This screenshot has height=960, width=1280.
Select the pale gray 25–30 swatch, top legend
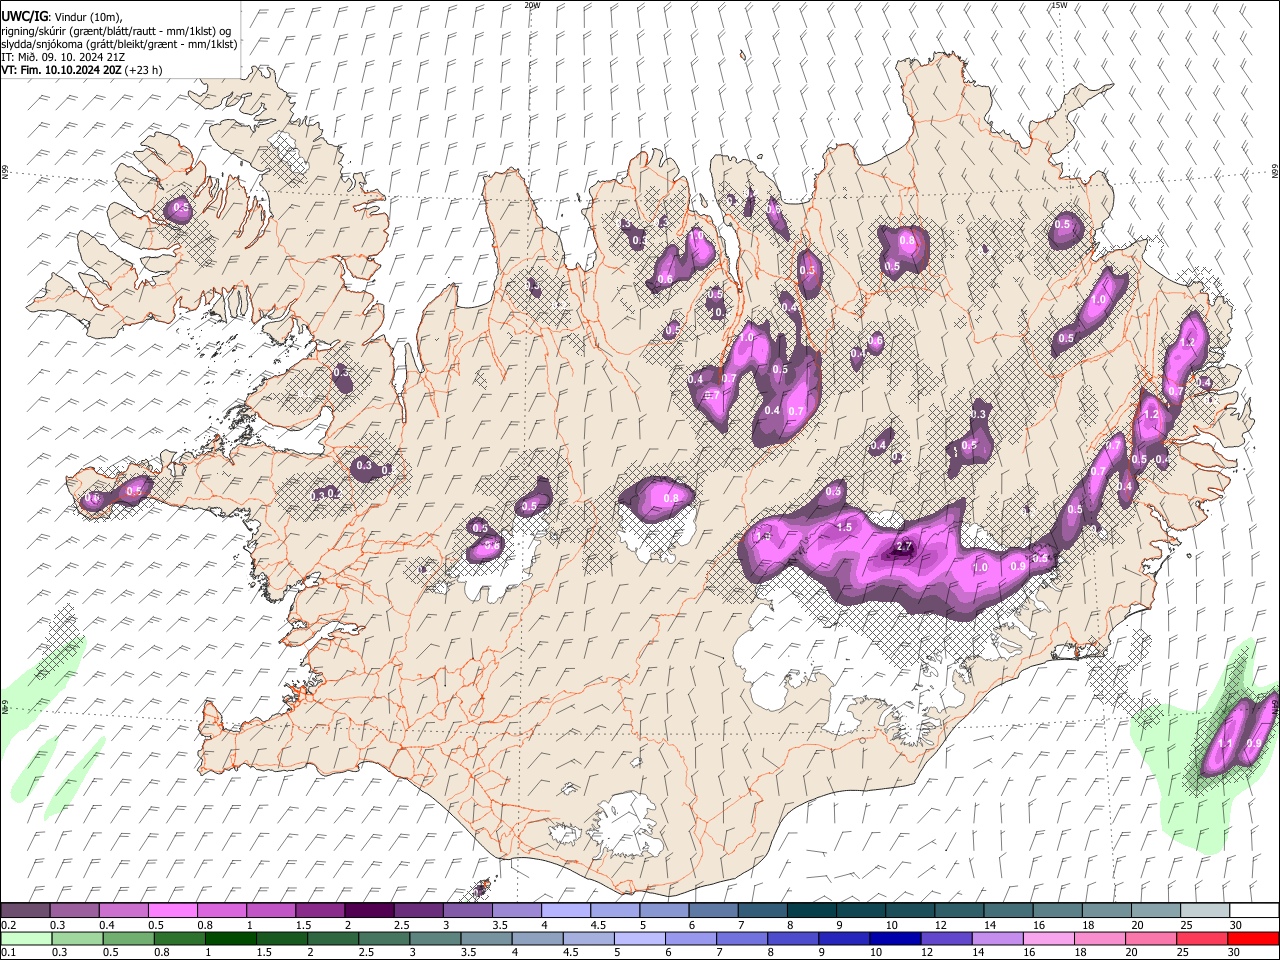[x=1203, y=911]
